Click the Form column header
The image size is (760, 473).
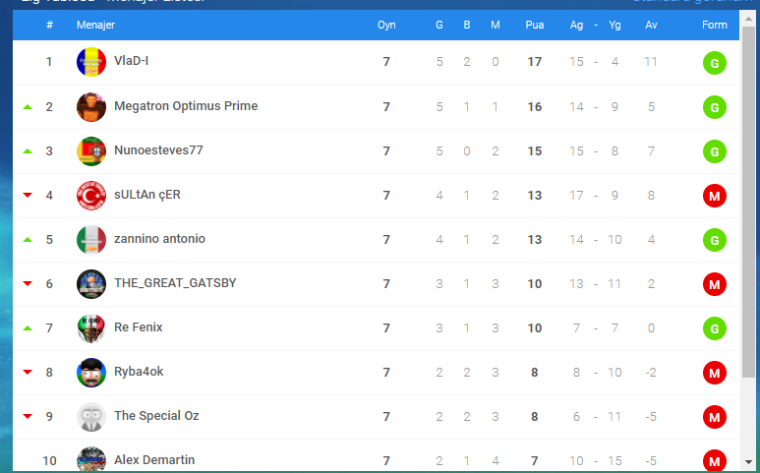(714, 25)
